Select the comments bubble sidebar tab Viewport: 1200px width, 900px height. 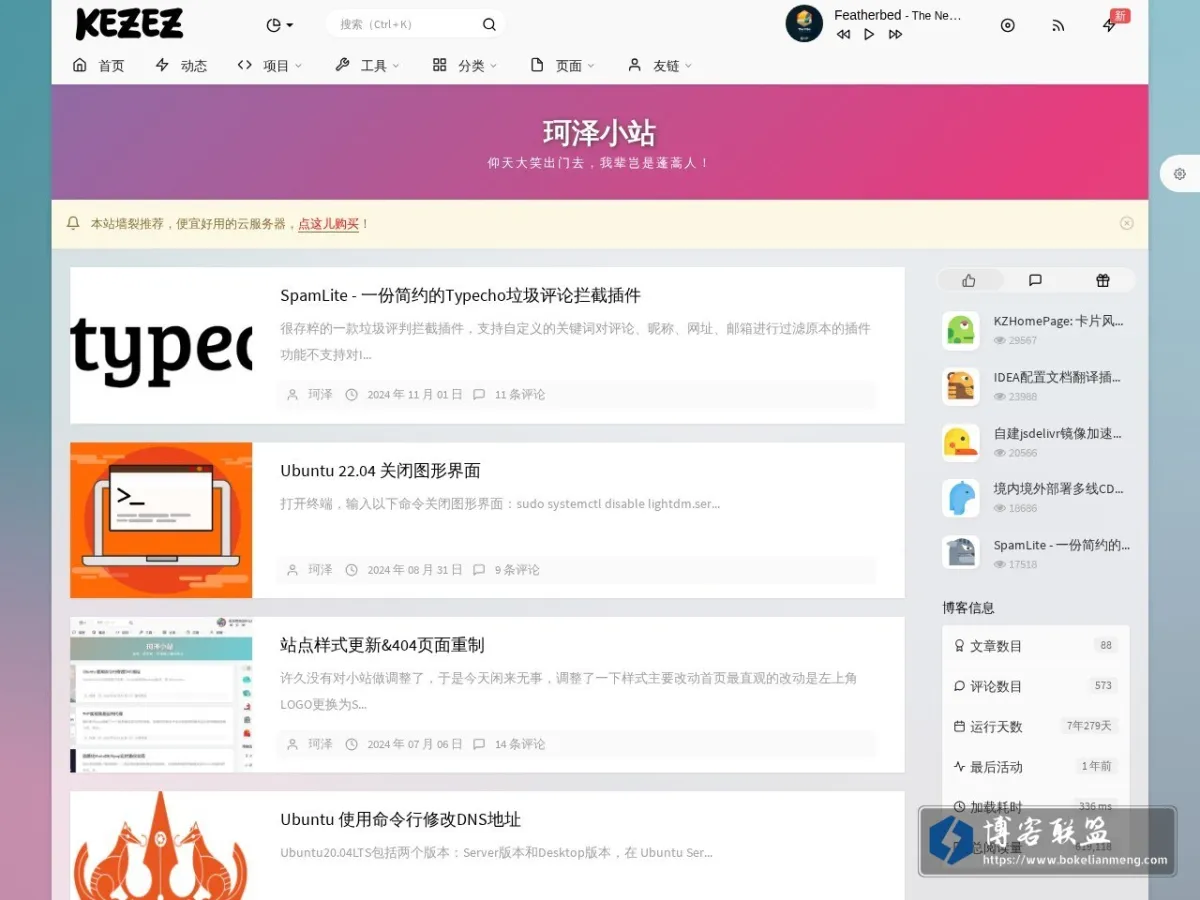(1035, 280)
